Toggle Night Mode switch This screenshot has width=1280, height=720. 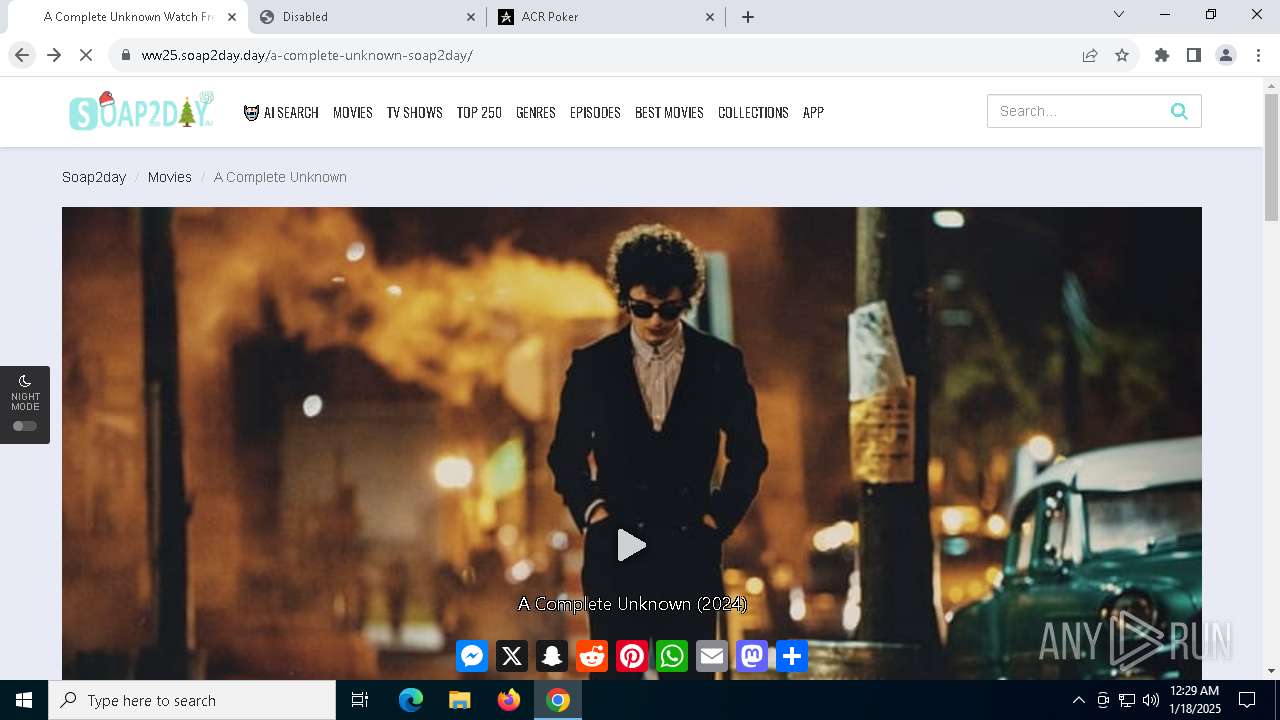[25, 426]
